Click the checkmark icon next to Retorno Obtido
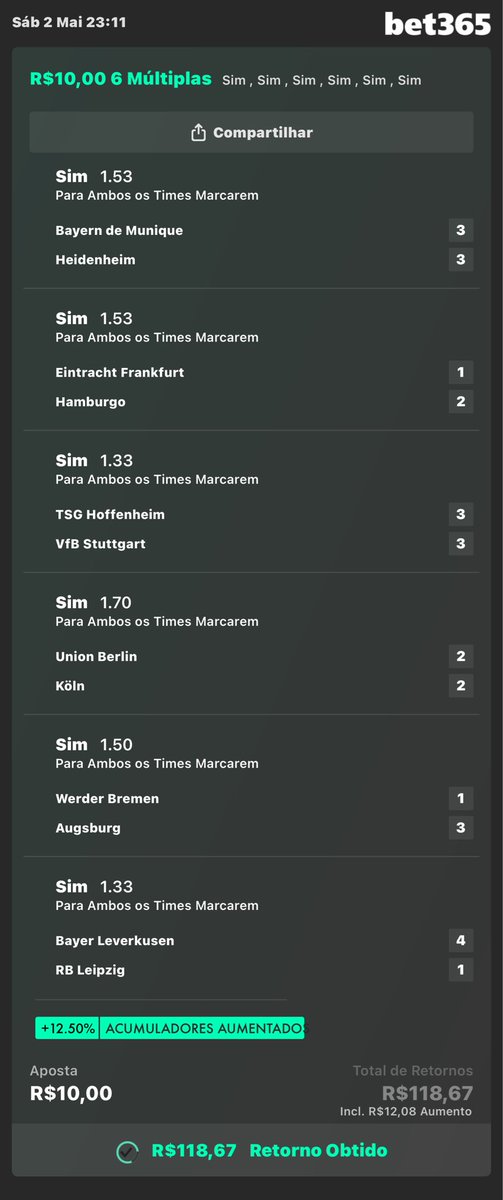This screenshot has width=503, height=1200. pos(127,1151)
